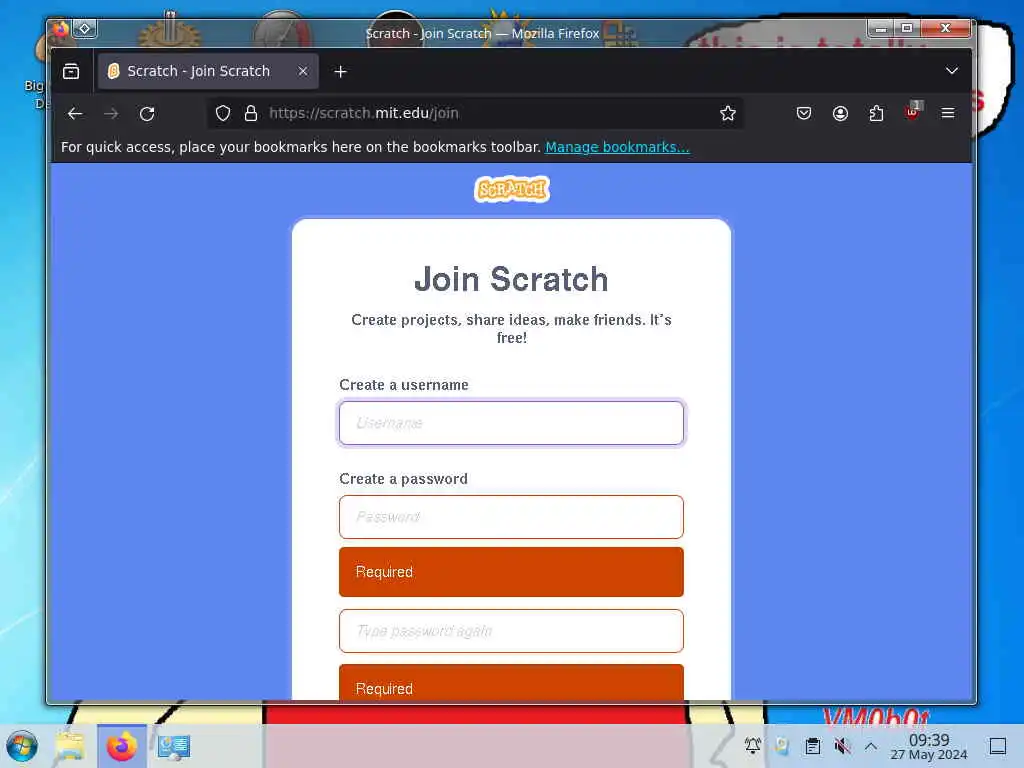Open the window menu icon in title bar
This screenshot has height=768, width=1024.
coord(59,29)
